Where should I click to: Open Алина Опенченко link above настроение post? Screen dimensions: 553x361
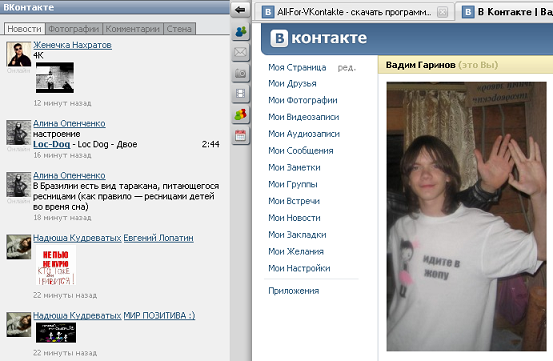point(69,123)
